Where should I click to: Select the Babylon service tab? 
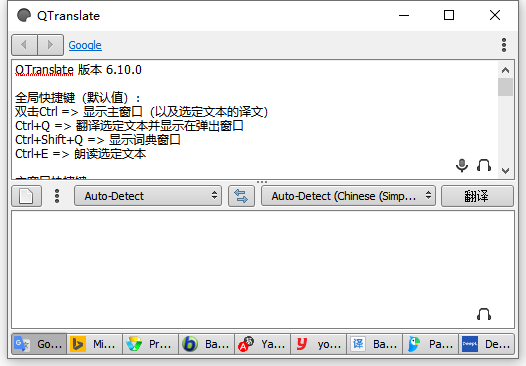207,344
